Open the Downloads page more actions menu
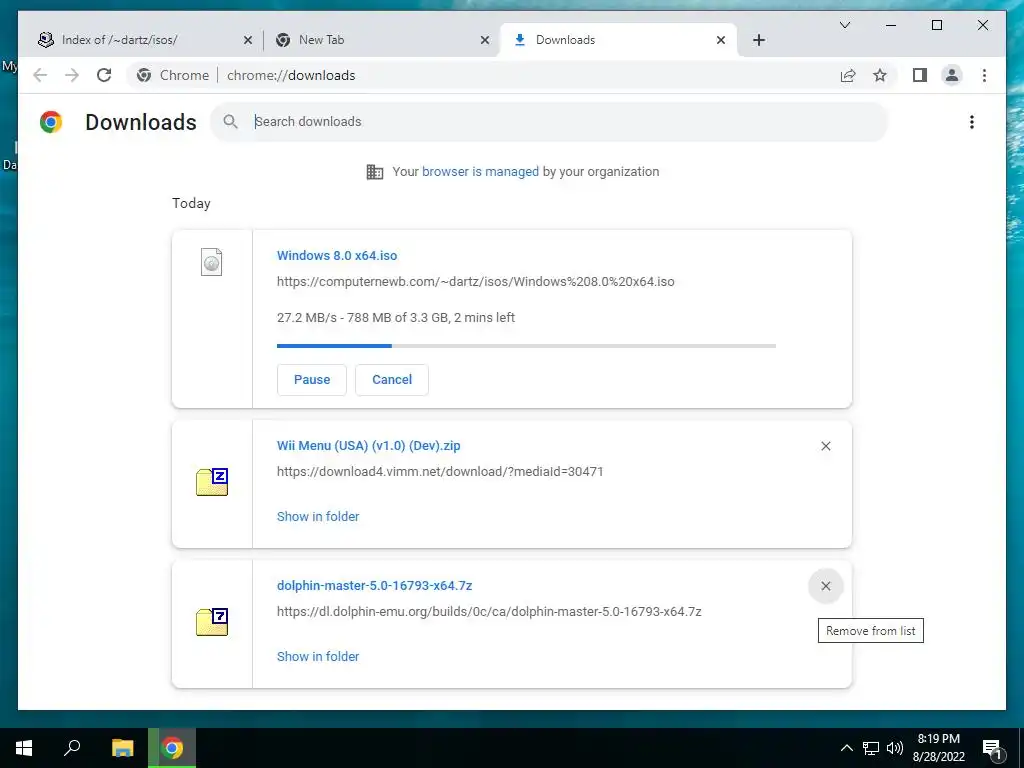This screenshot has height=768, width=1024. (972, 122)
